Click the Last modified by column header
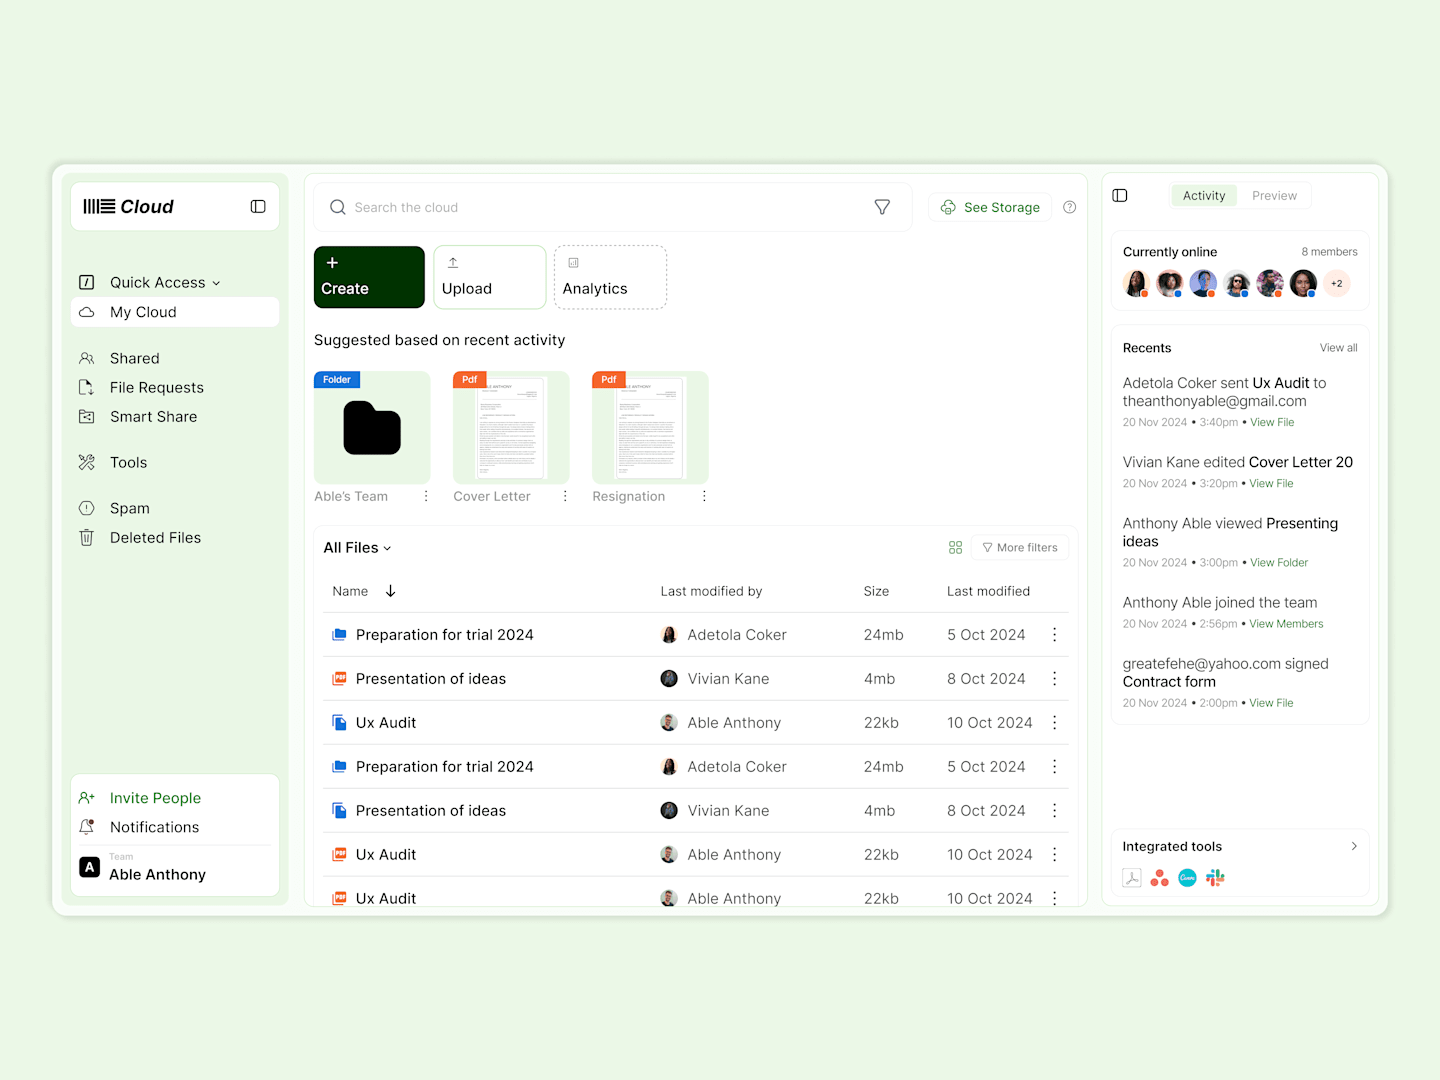Image resolution: width=1440 pixels, height=1080 pixels. click(x=711, y=592)
